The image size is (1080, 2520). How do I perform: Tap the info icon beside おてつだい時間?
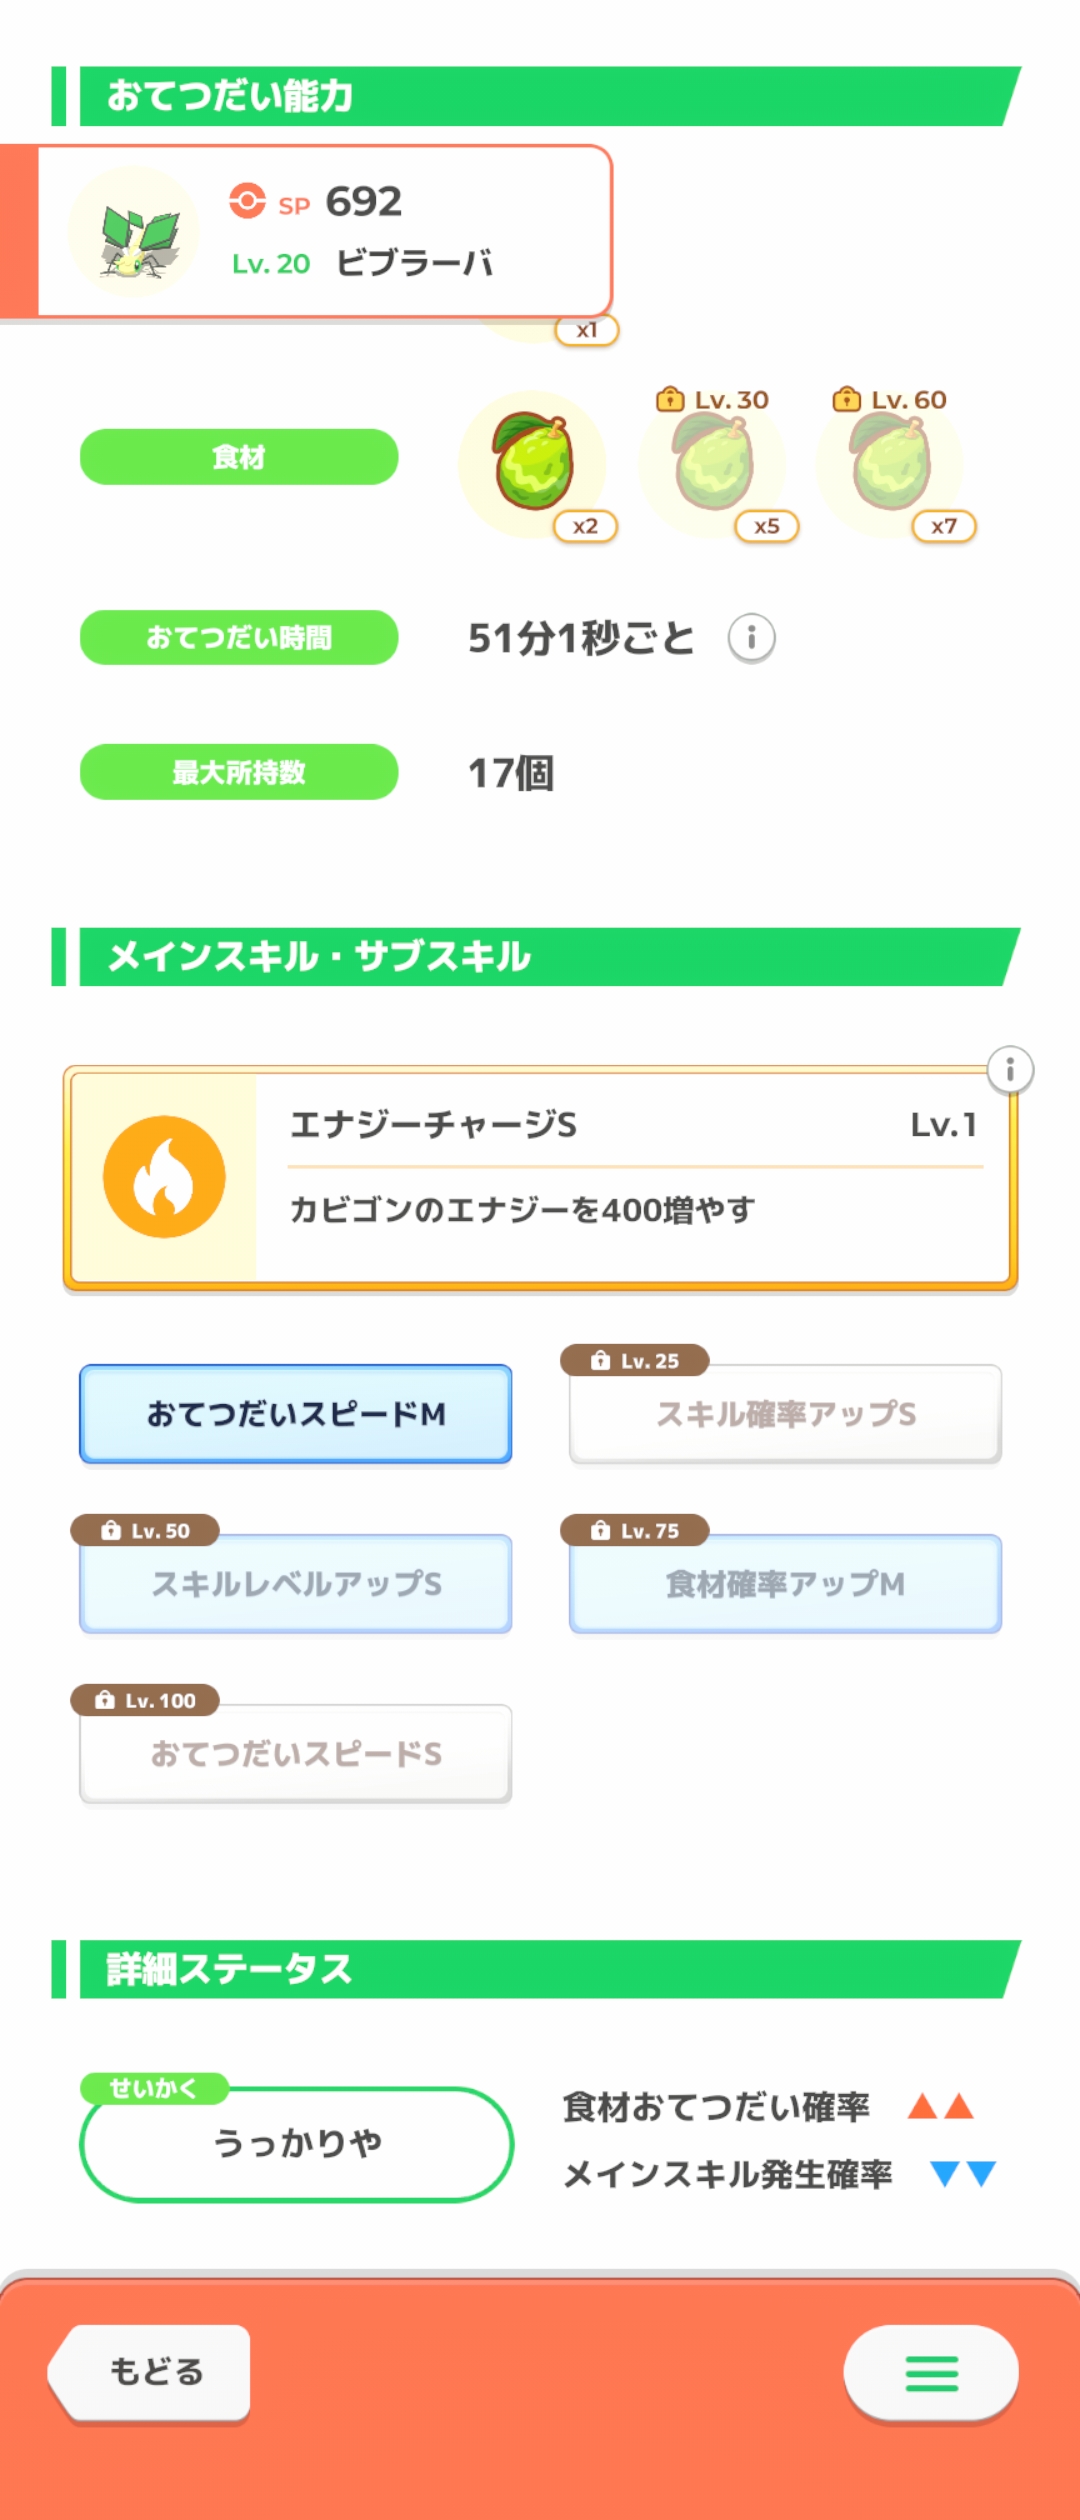point(751,638)
